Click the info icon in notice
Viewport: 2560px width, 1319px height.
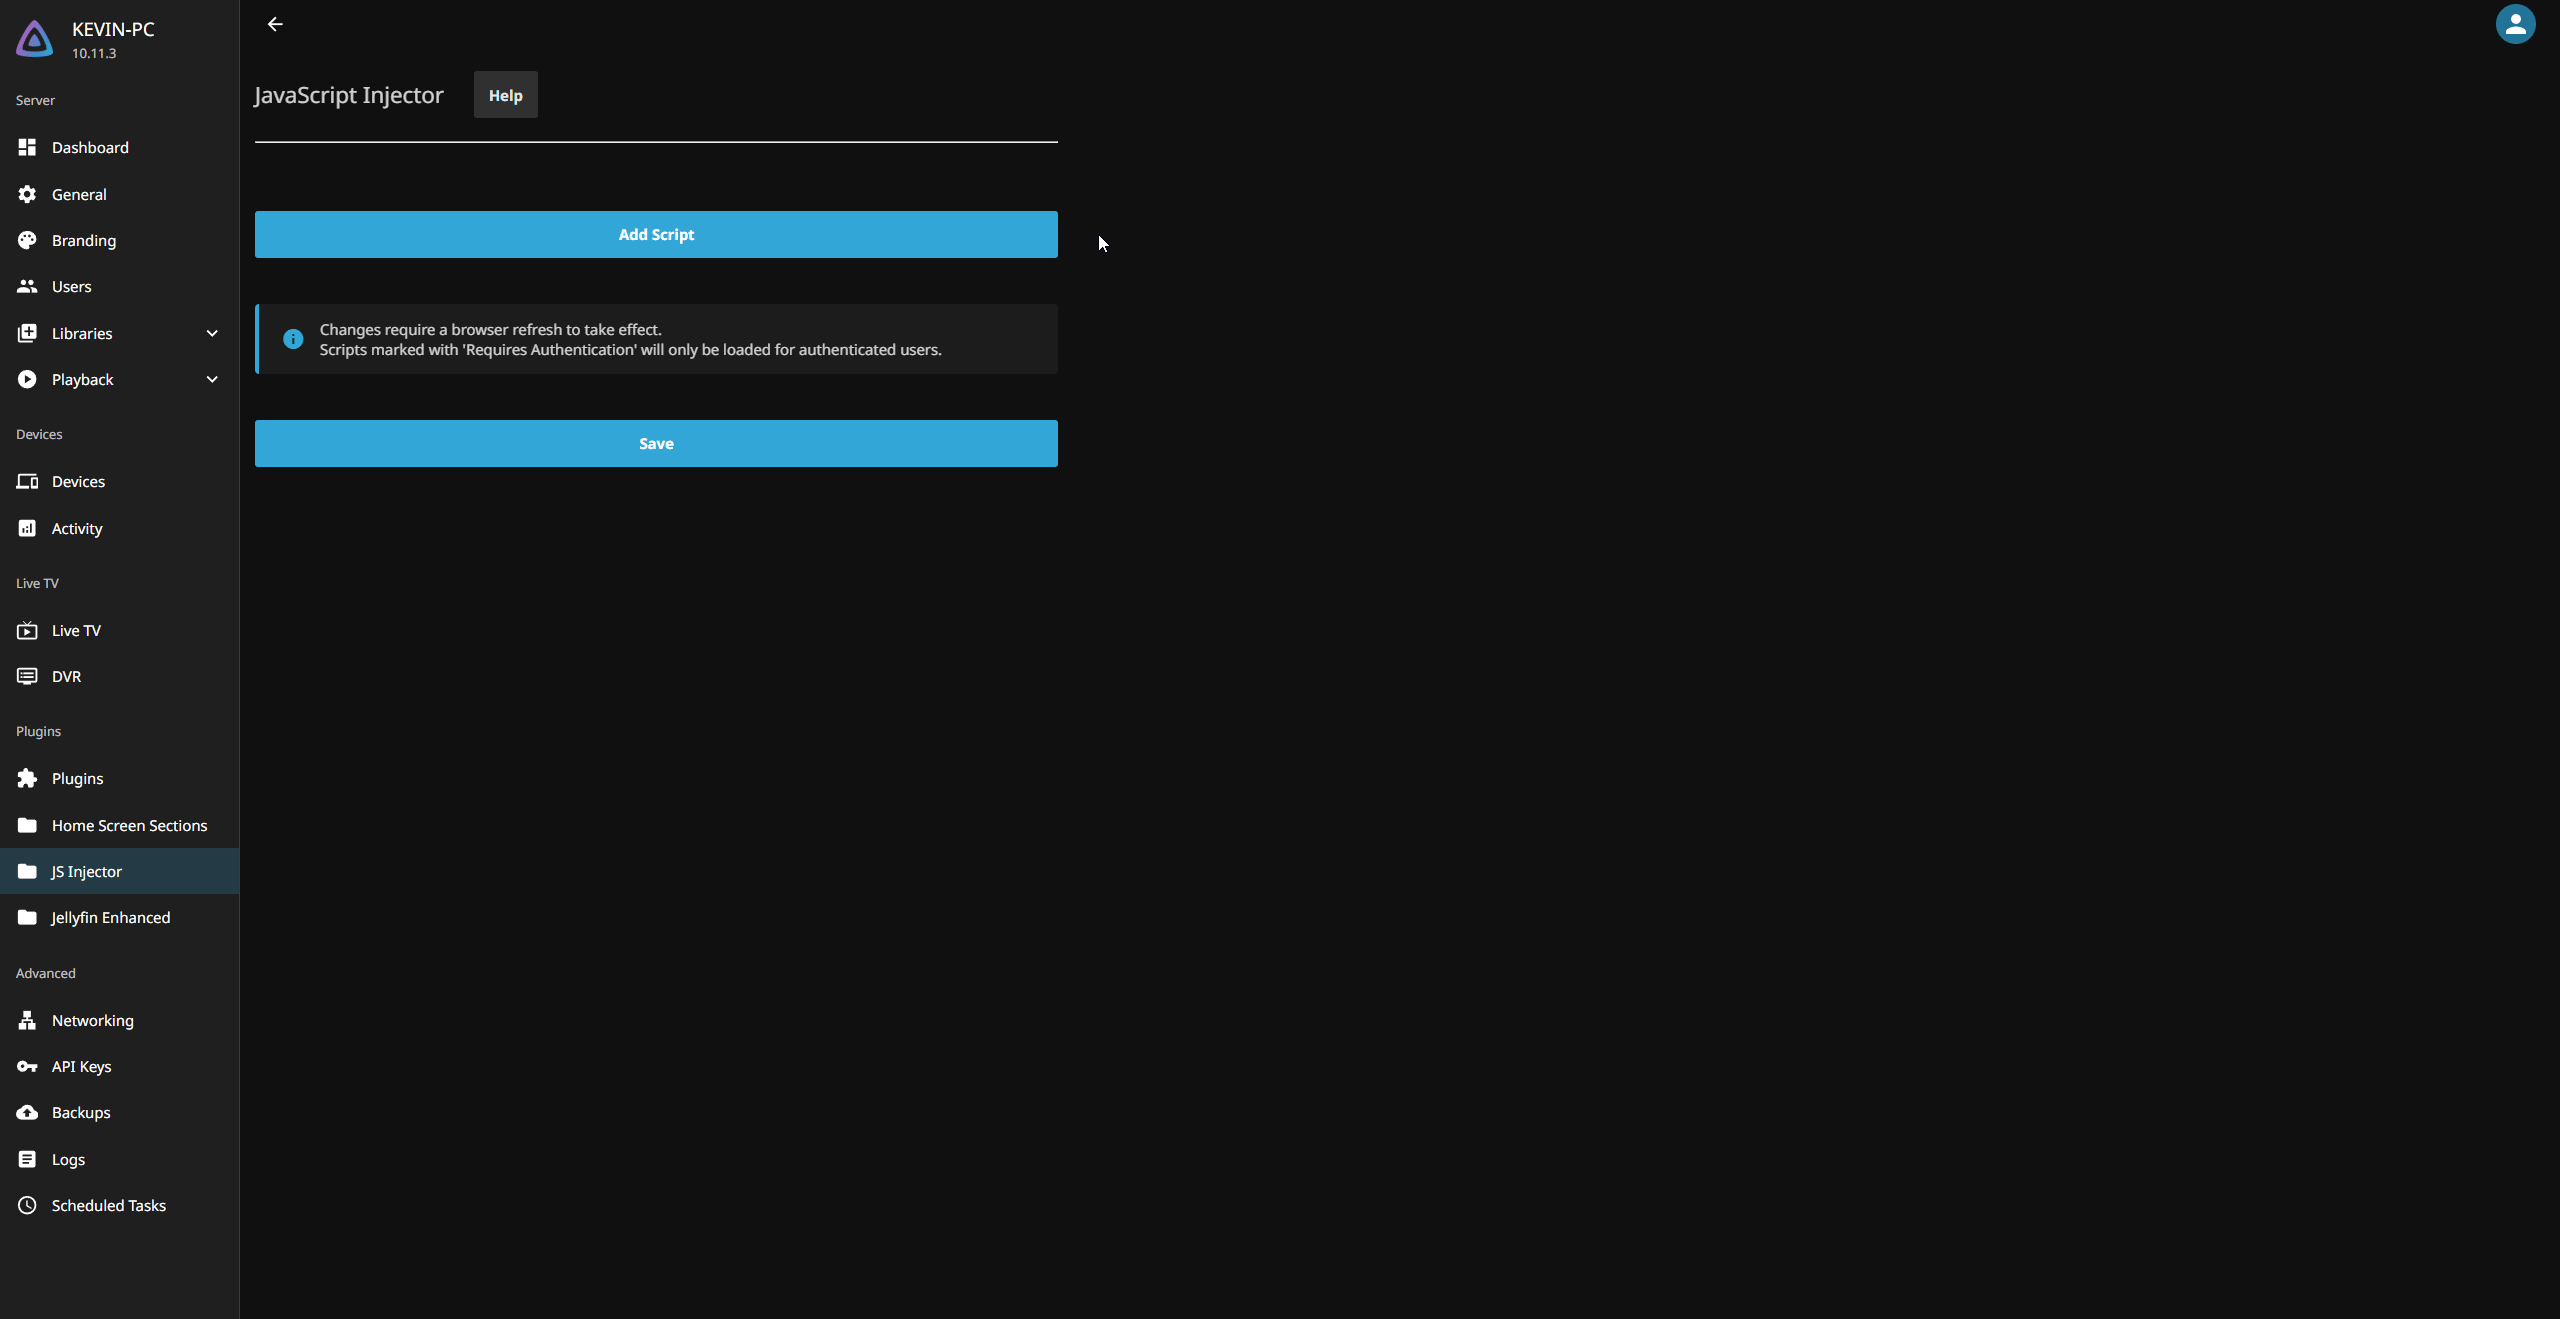293,339
